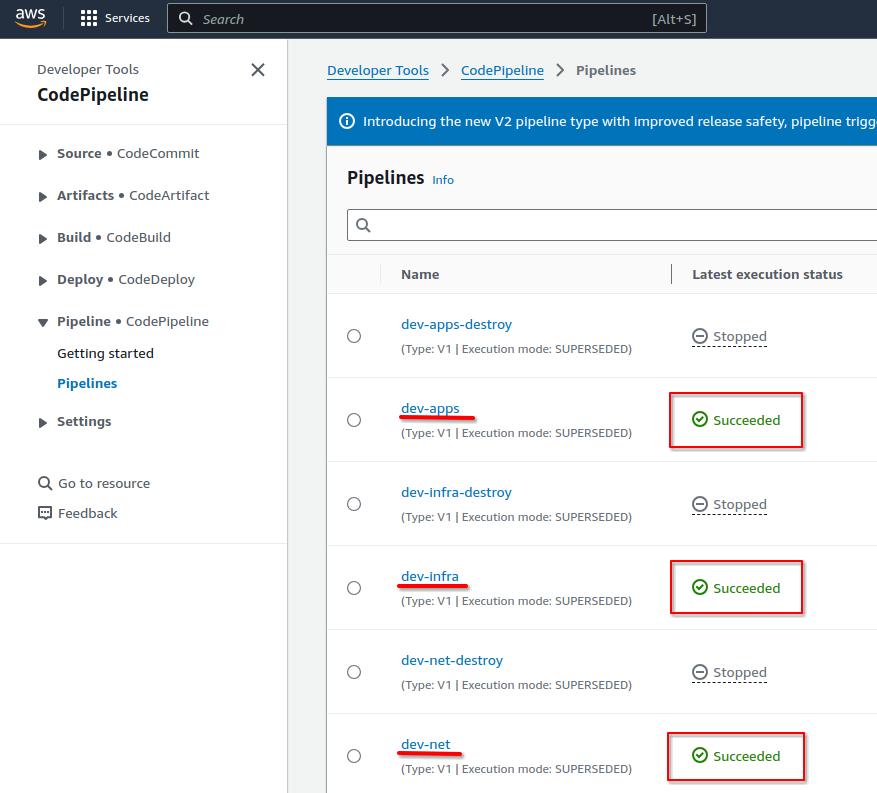This screenshot has height=793, width=877.
Task: Select the dev-infra-destroy pipeline radio button
Action: coord(354,504)
